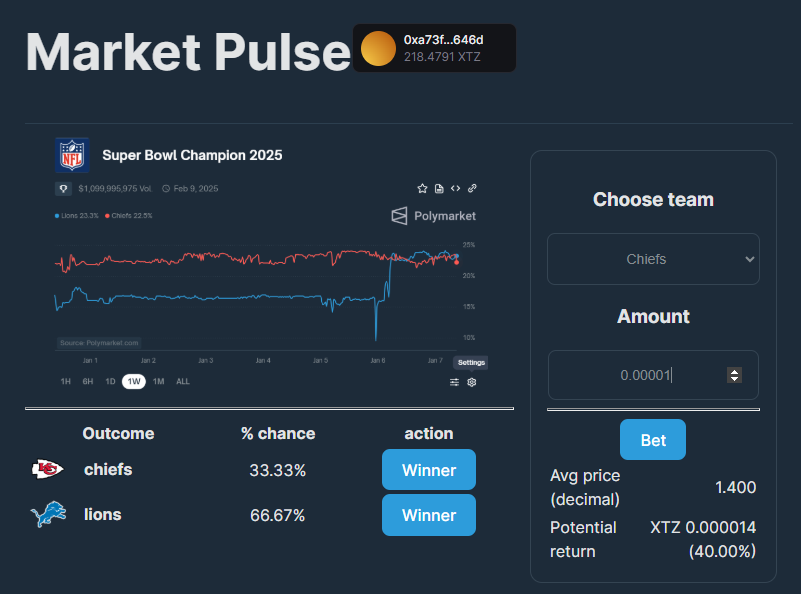Expand the Choose team dropdown

point(653,259)
